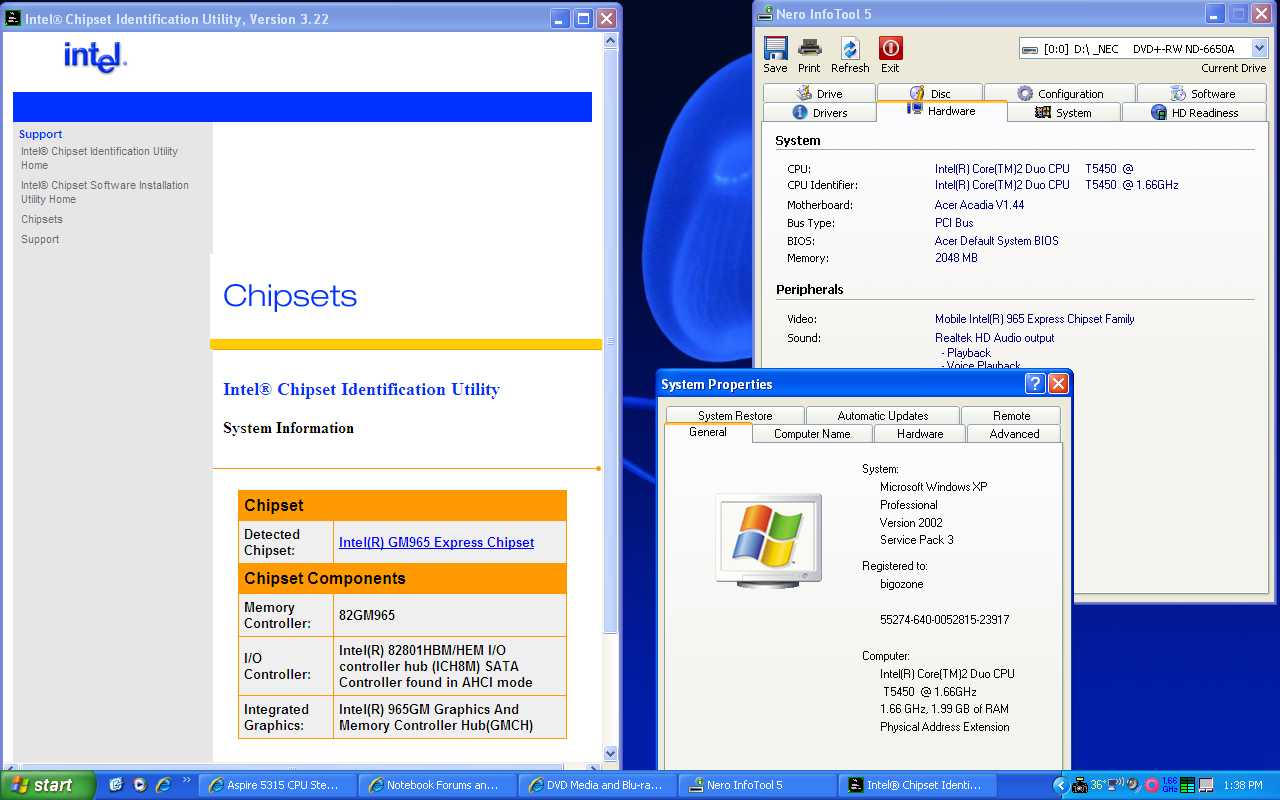This screenshot has width=1280, height=800.
Task: Click the 'Acer Acadia V1.44' motherboard value
Action: tap(979, 205)
